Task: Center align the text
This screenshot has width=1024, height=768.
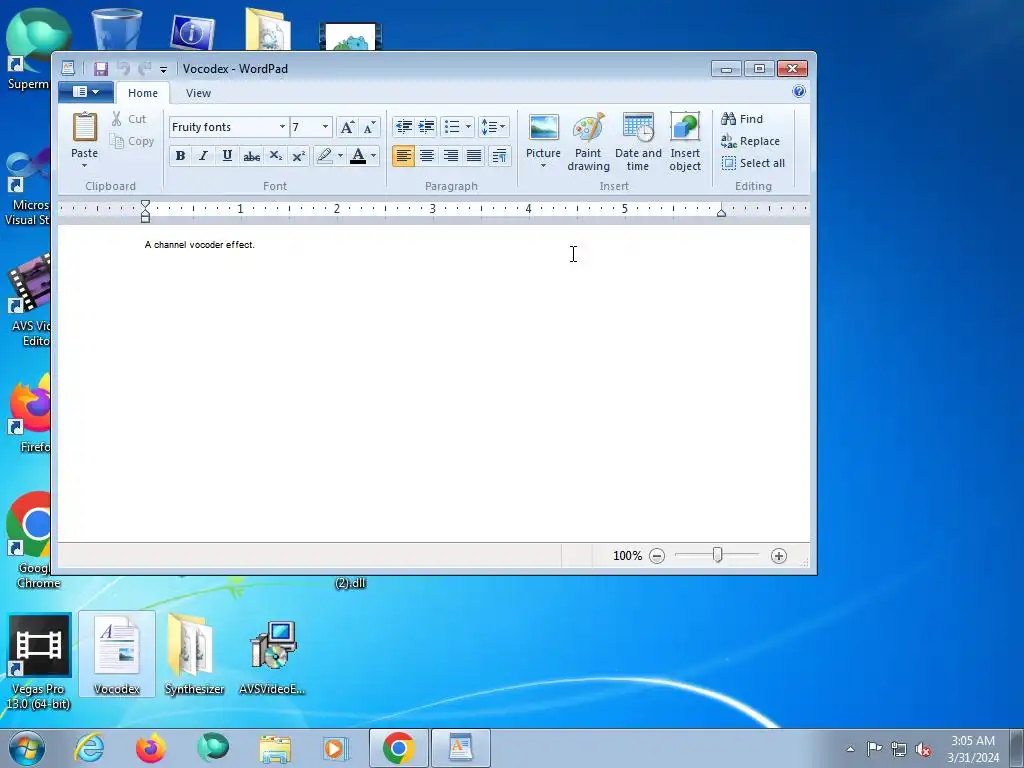Action: tap(426, 155)
